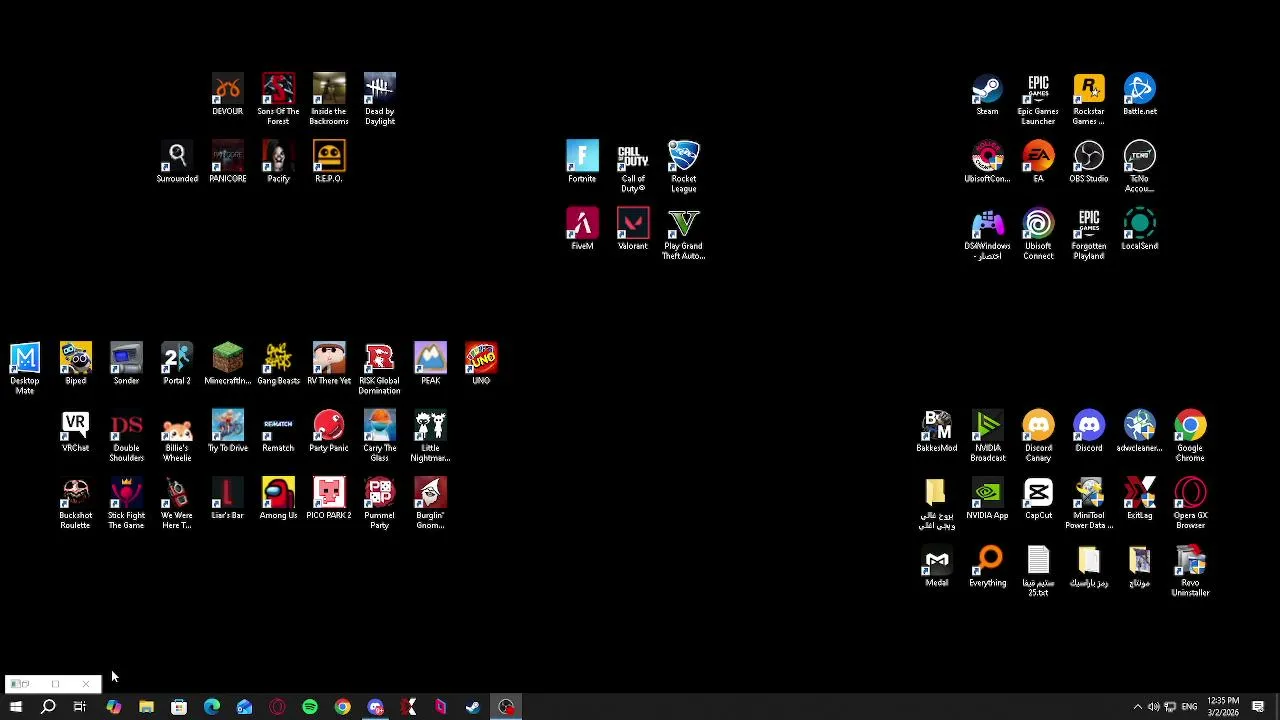Launch the Fortnite shortcut
Image resolution: width=1280 pixels, height=720 pixels.
click(582, 162)
